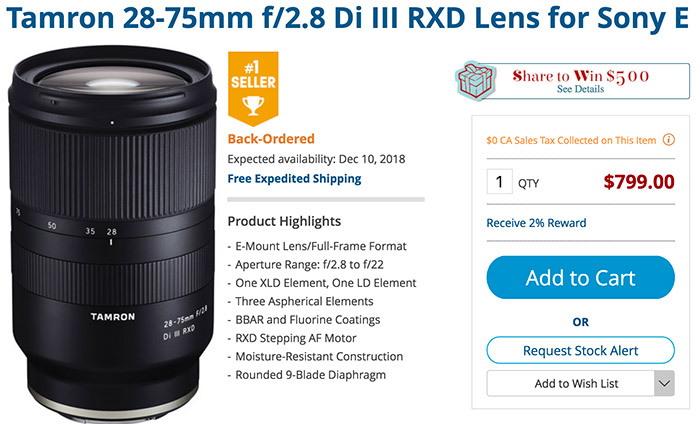Click the quantity input field
Image resolution: width=700 pixels, height=424 pixels.
[x=499, y=182]
